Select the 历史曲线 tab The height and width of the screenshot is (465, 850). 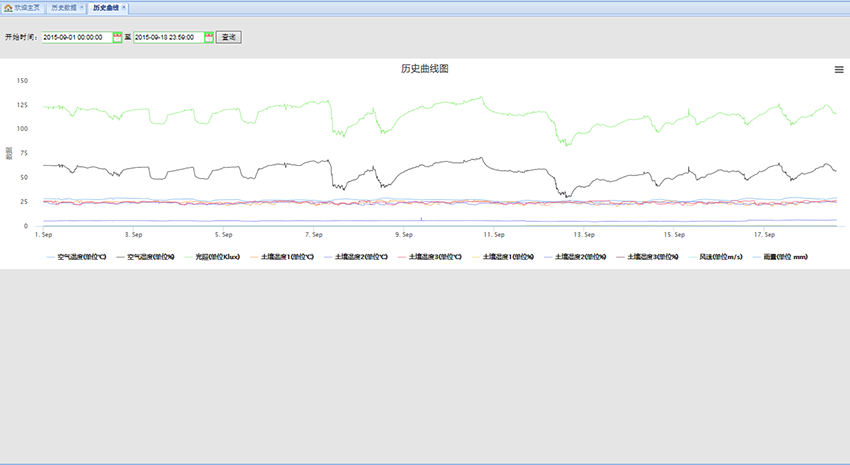click(104, 7)
